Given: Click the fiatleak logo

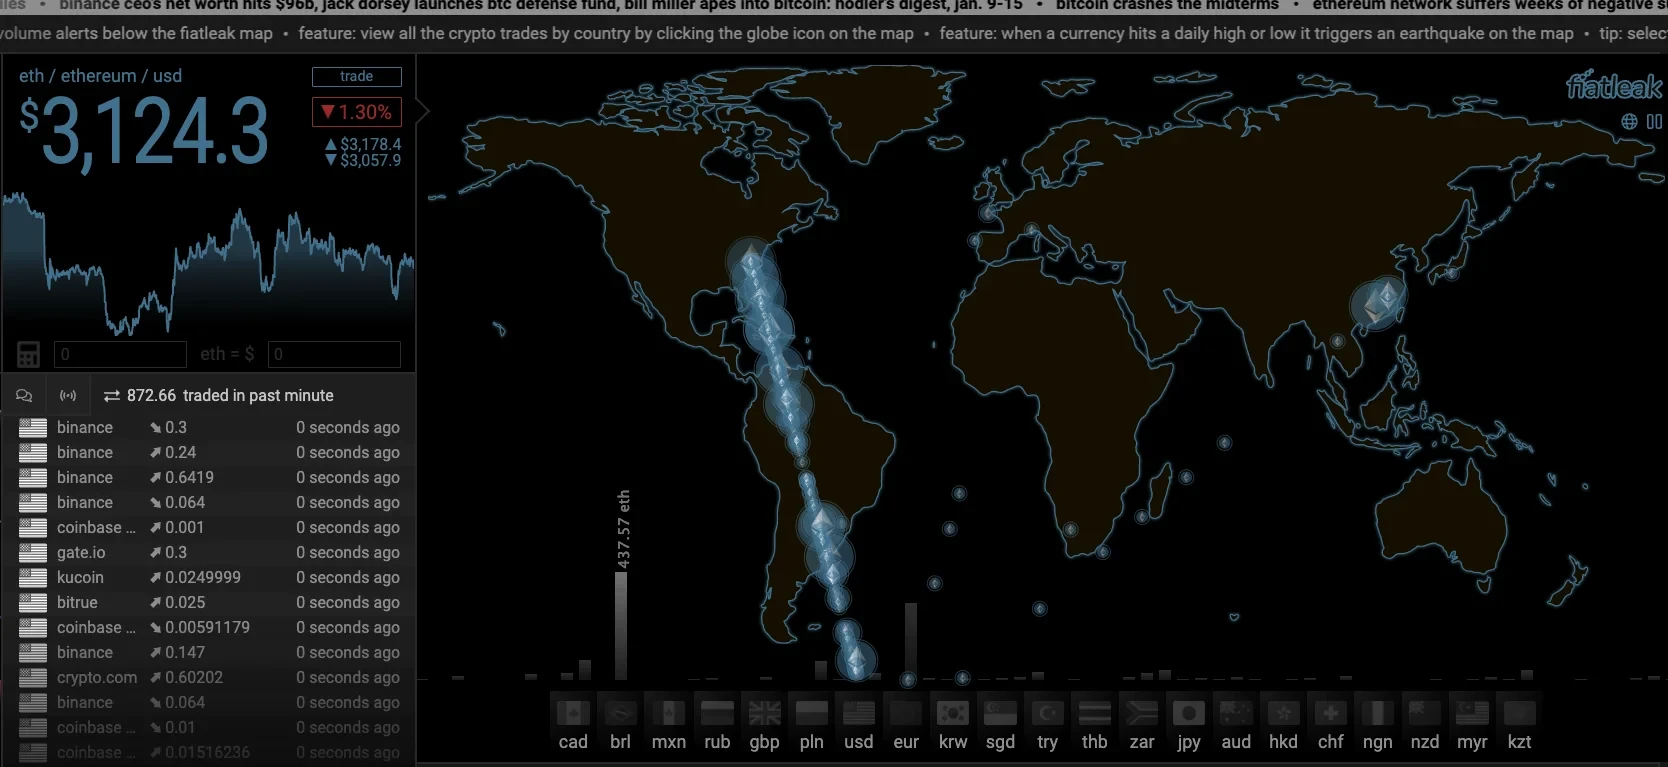Looking at the screenshot, I should coord(1613,87).
